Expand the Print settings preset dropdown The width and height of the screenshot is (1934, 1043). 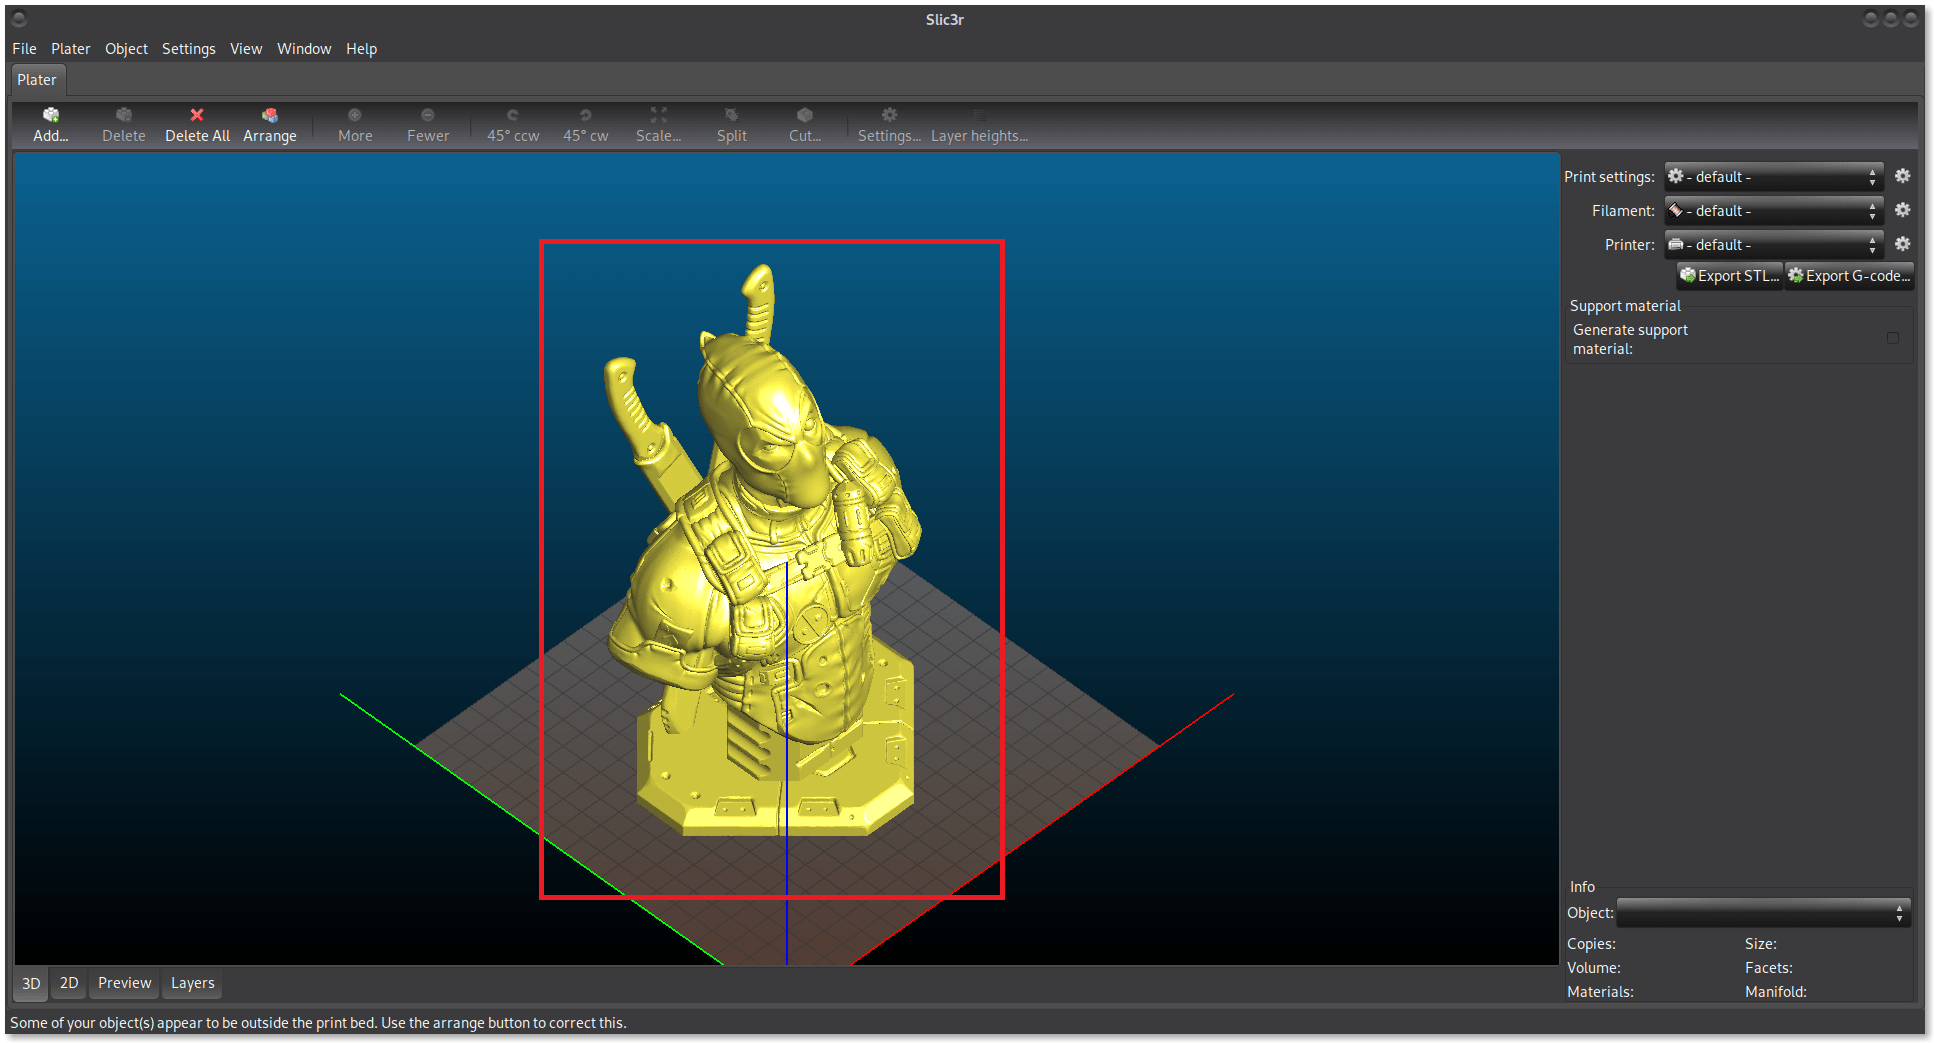1773,177
